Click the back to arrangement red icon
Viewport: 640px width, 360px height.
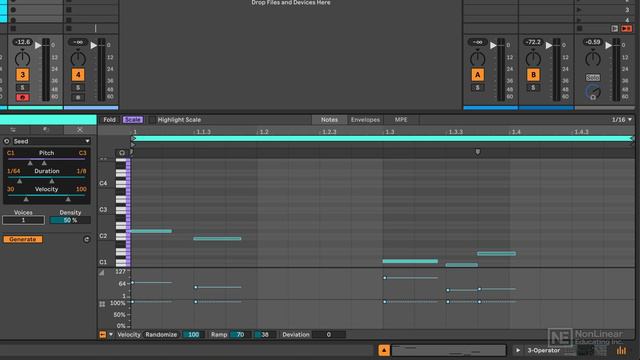pyautogui.click(x=626, y=28)
